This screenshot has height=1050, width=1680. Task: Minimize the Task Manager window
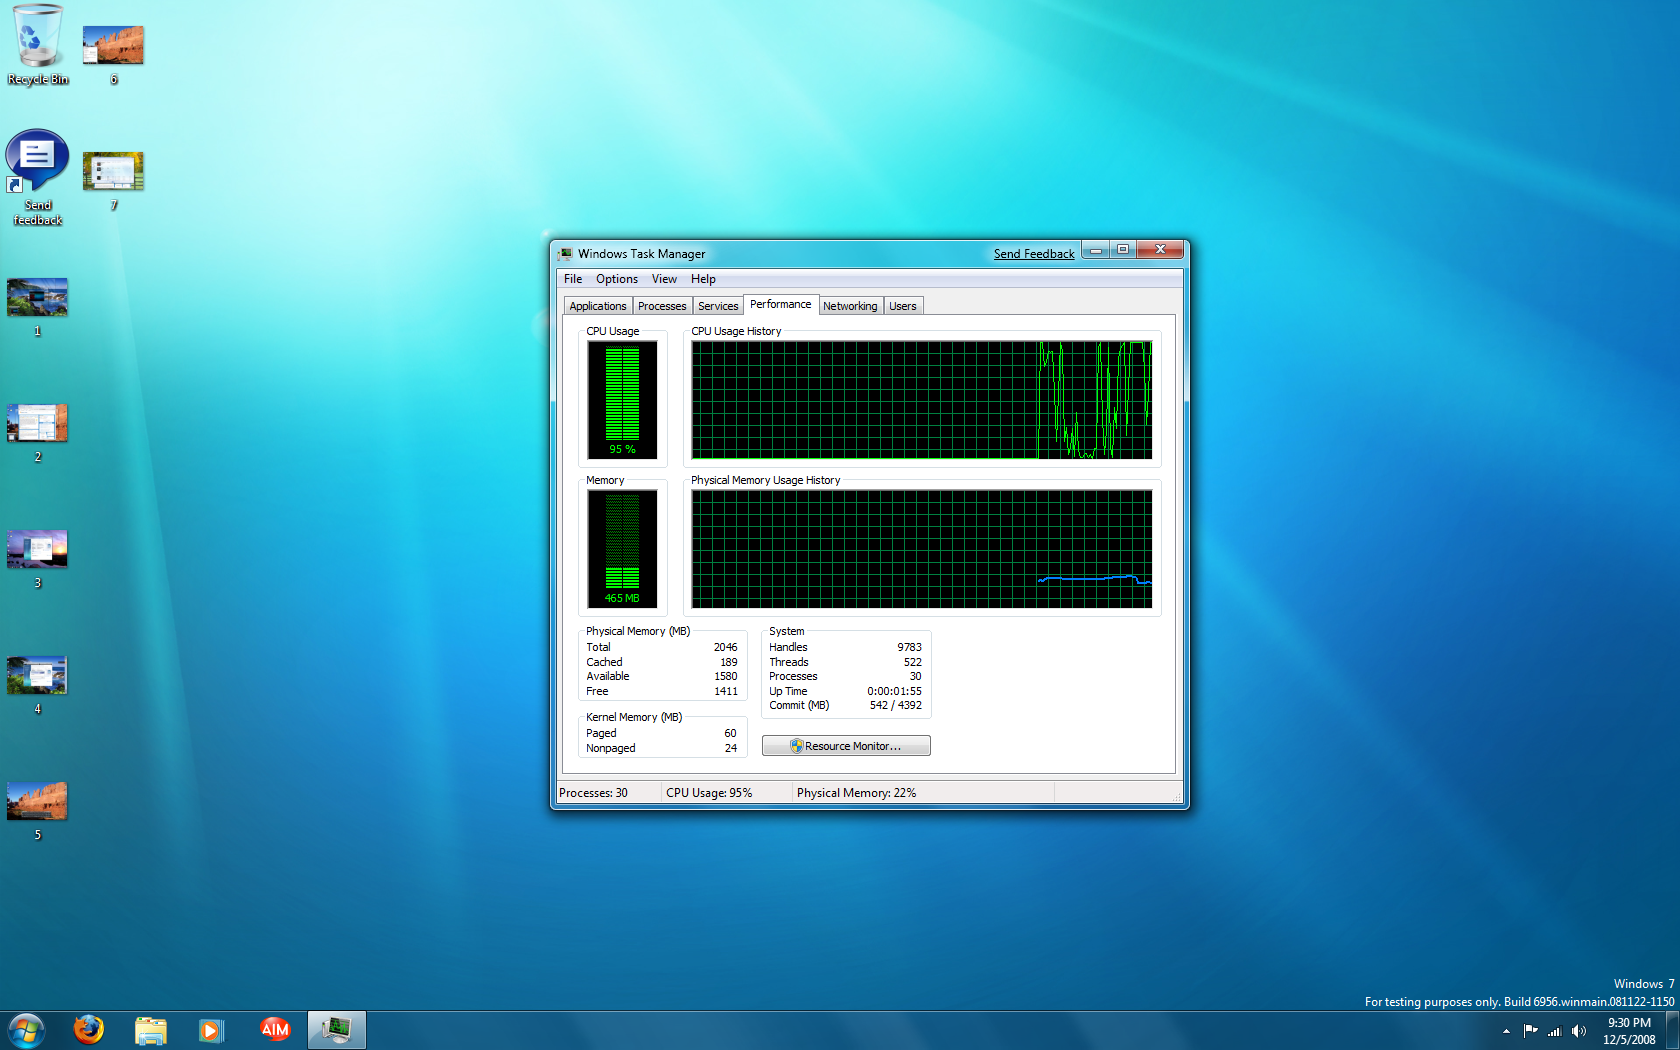1096,250
